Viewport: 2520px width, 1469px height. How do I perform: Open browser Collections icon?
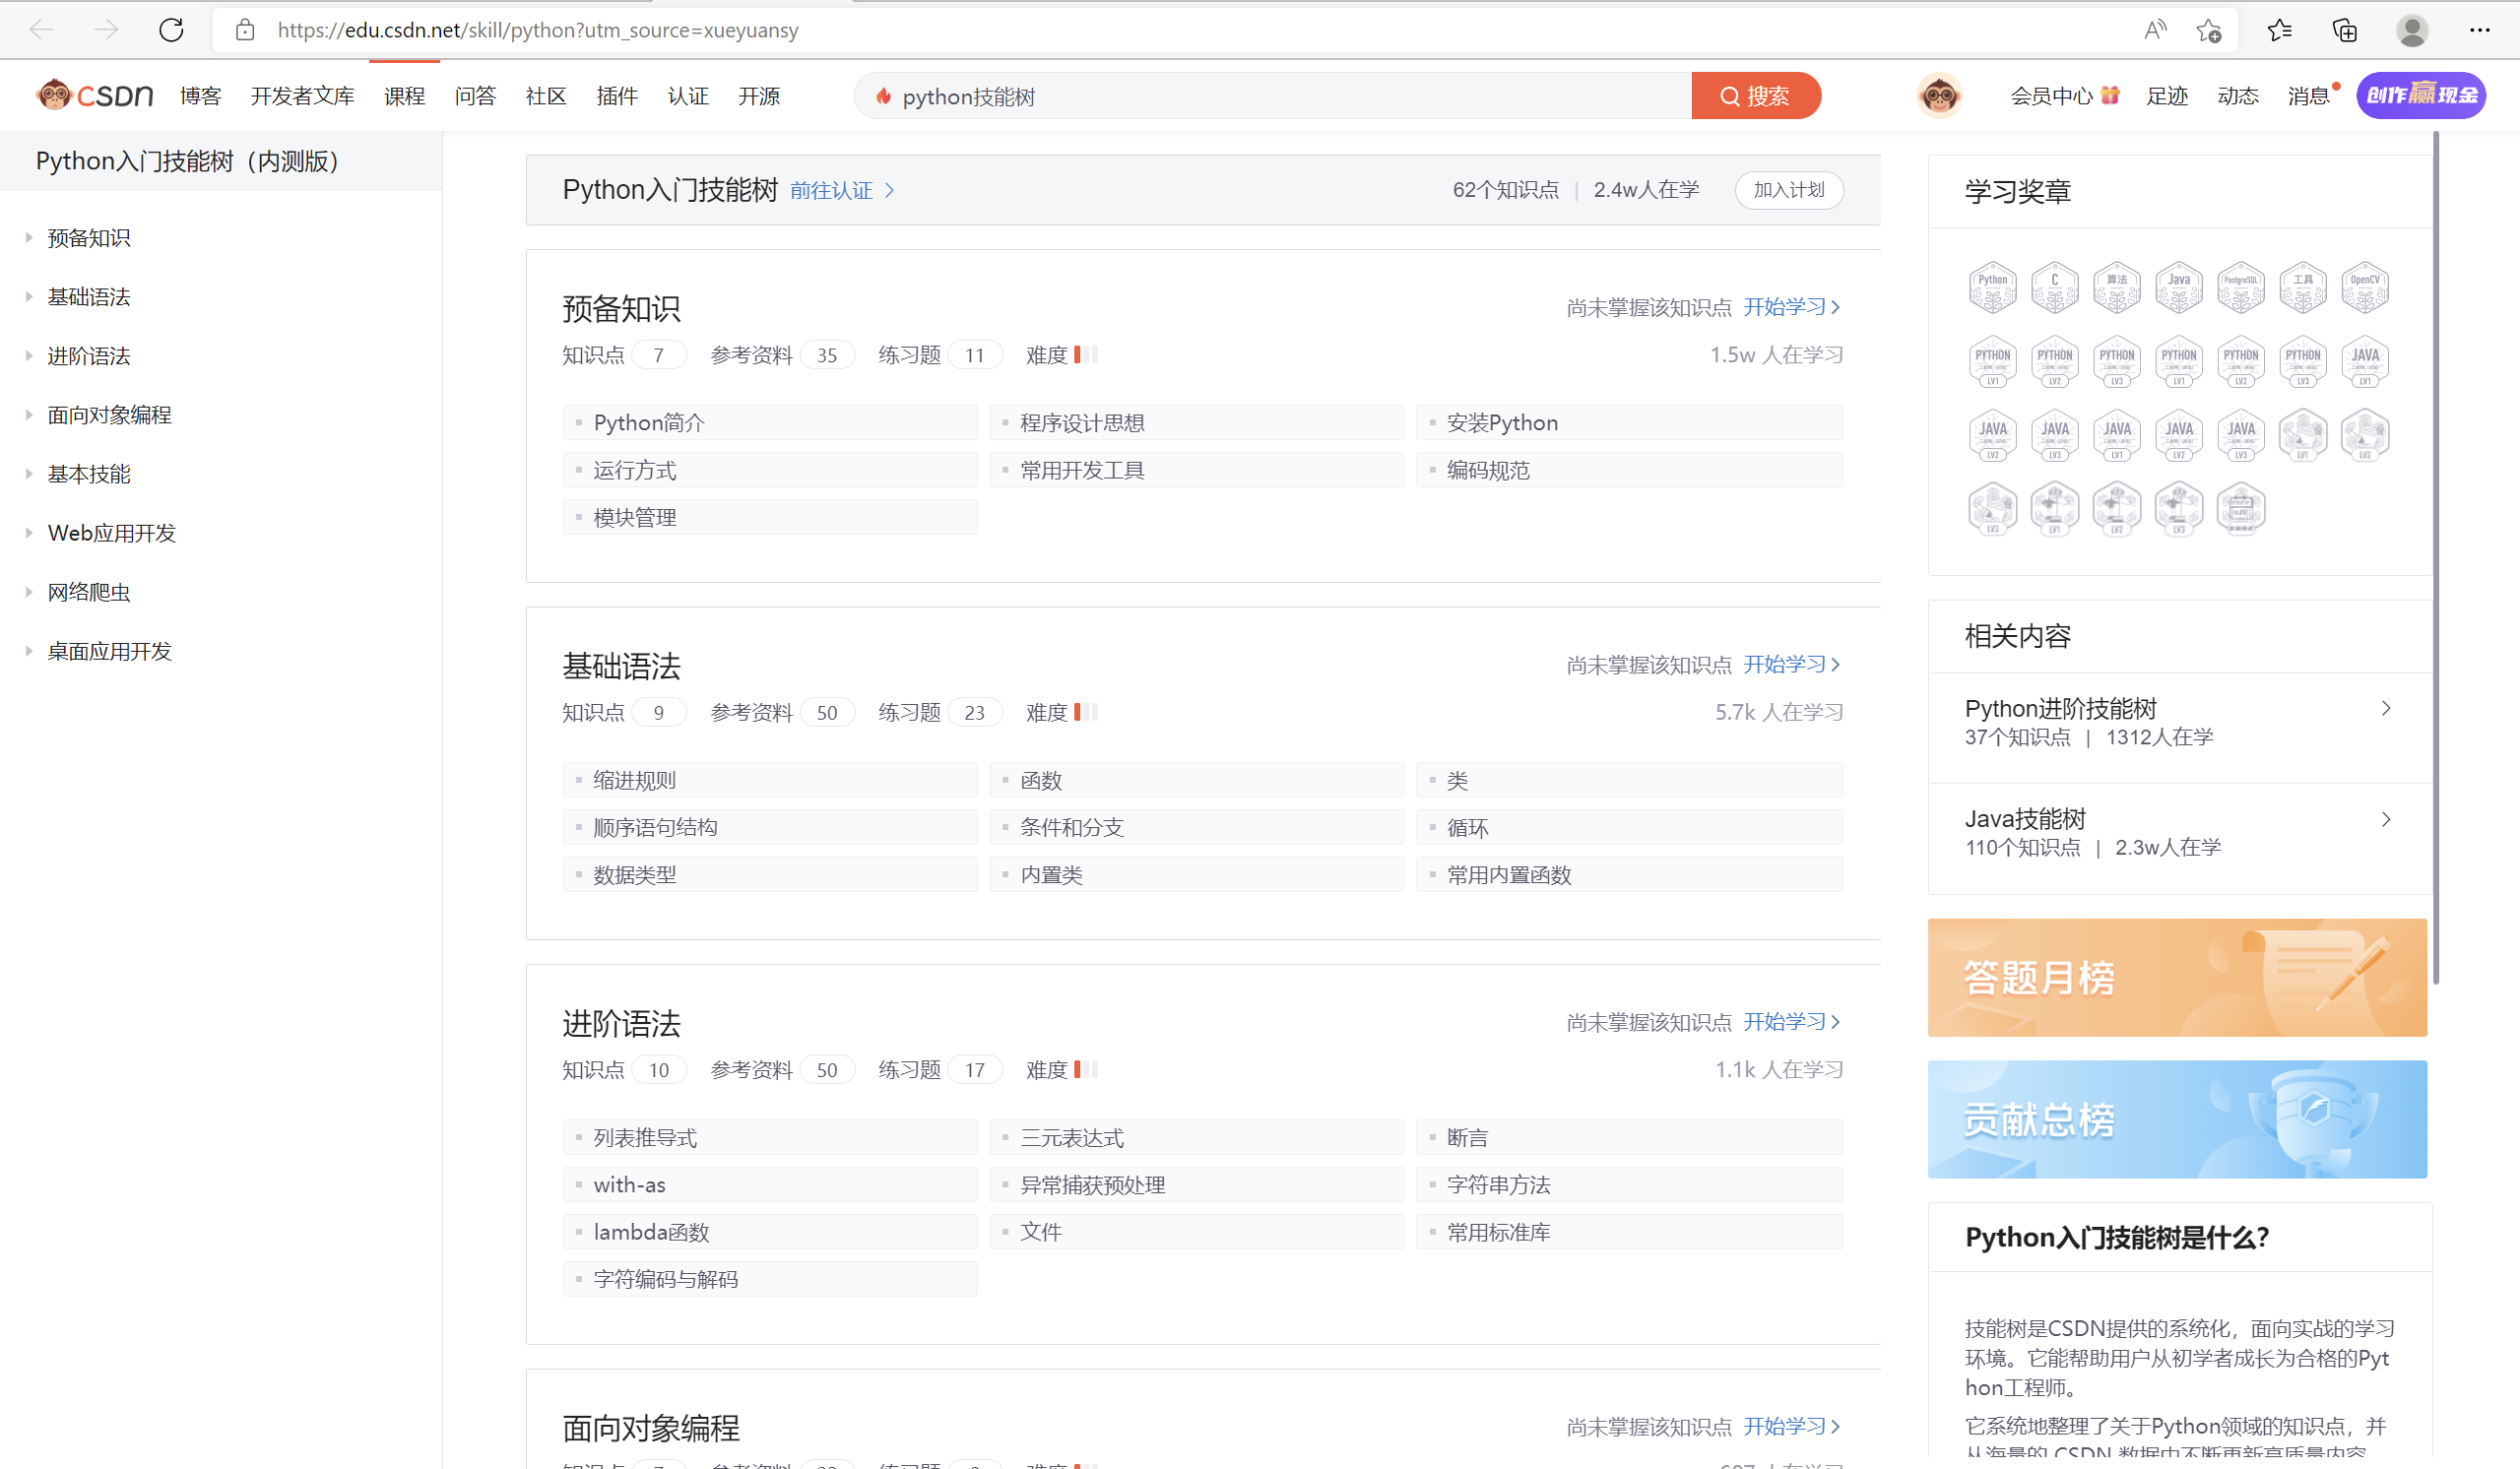2345,30
